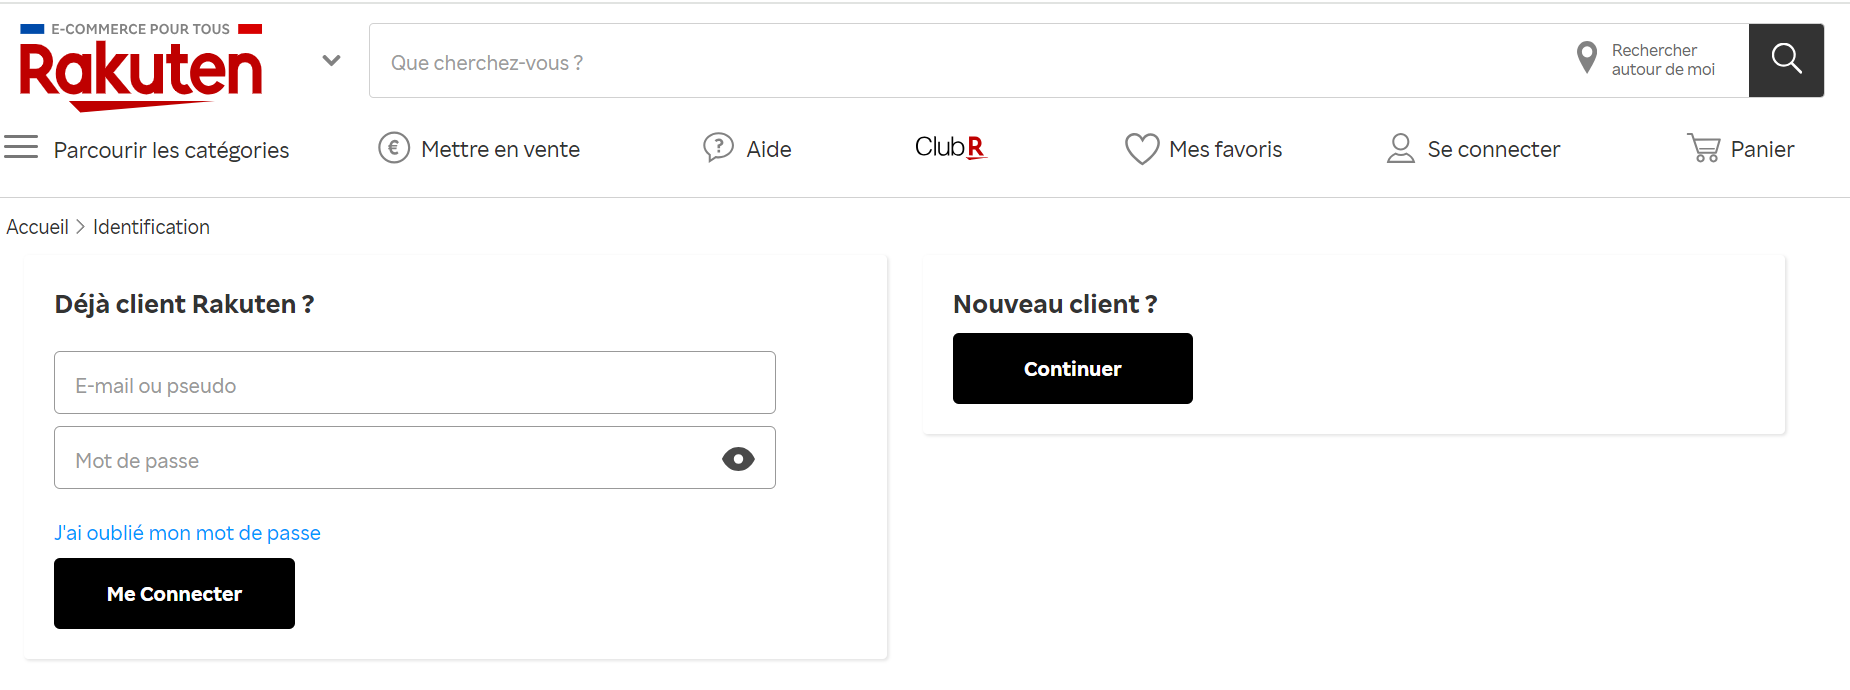Open 'Mes favoris'
The width and height of the screenshot is (1850, 690).
point(1225,149)
